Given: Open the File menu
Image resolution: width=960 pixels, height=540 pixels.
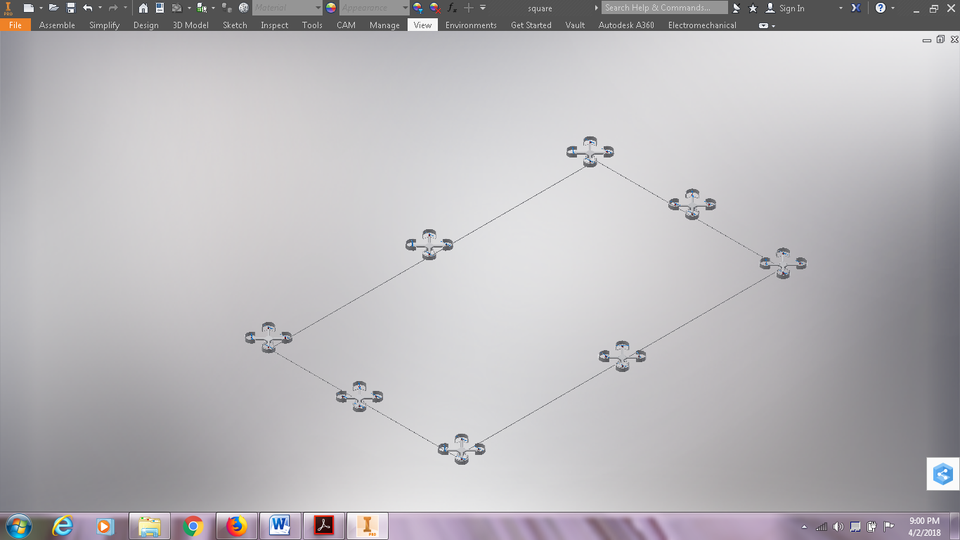Looking at the screenshot, I should (15, 25).
